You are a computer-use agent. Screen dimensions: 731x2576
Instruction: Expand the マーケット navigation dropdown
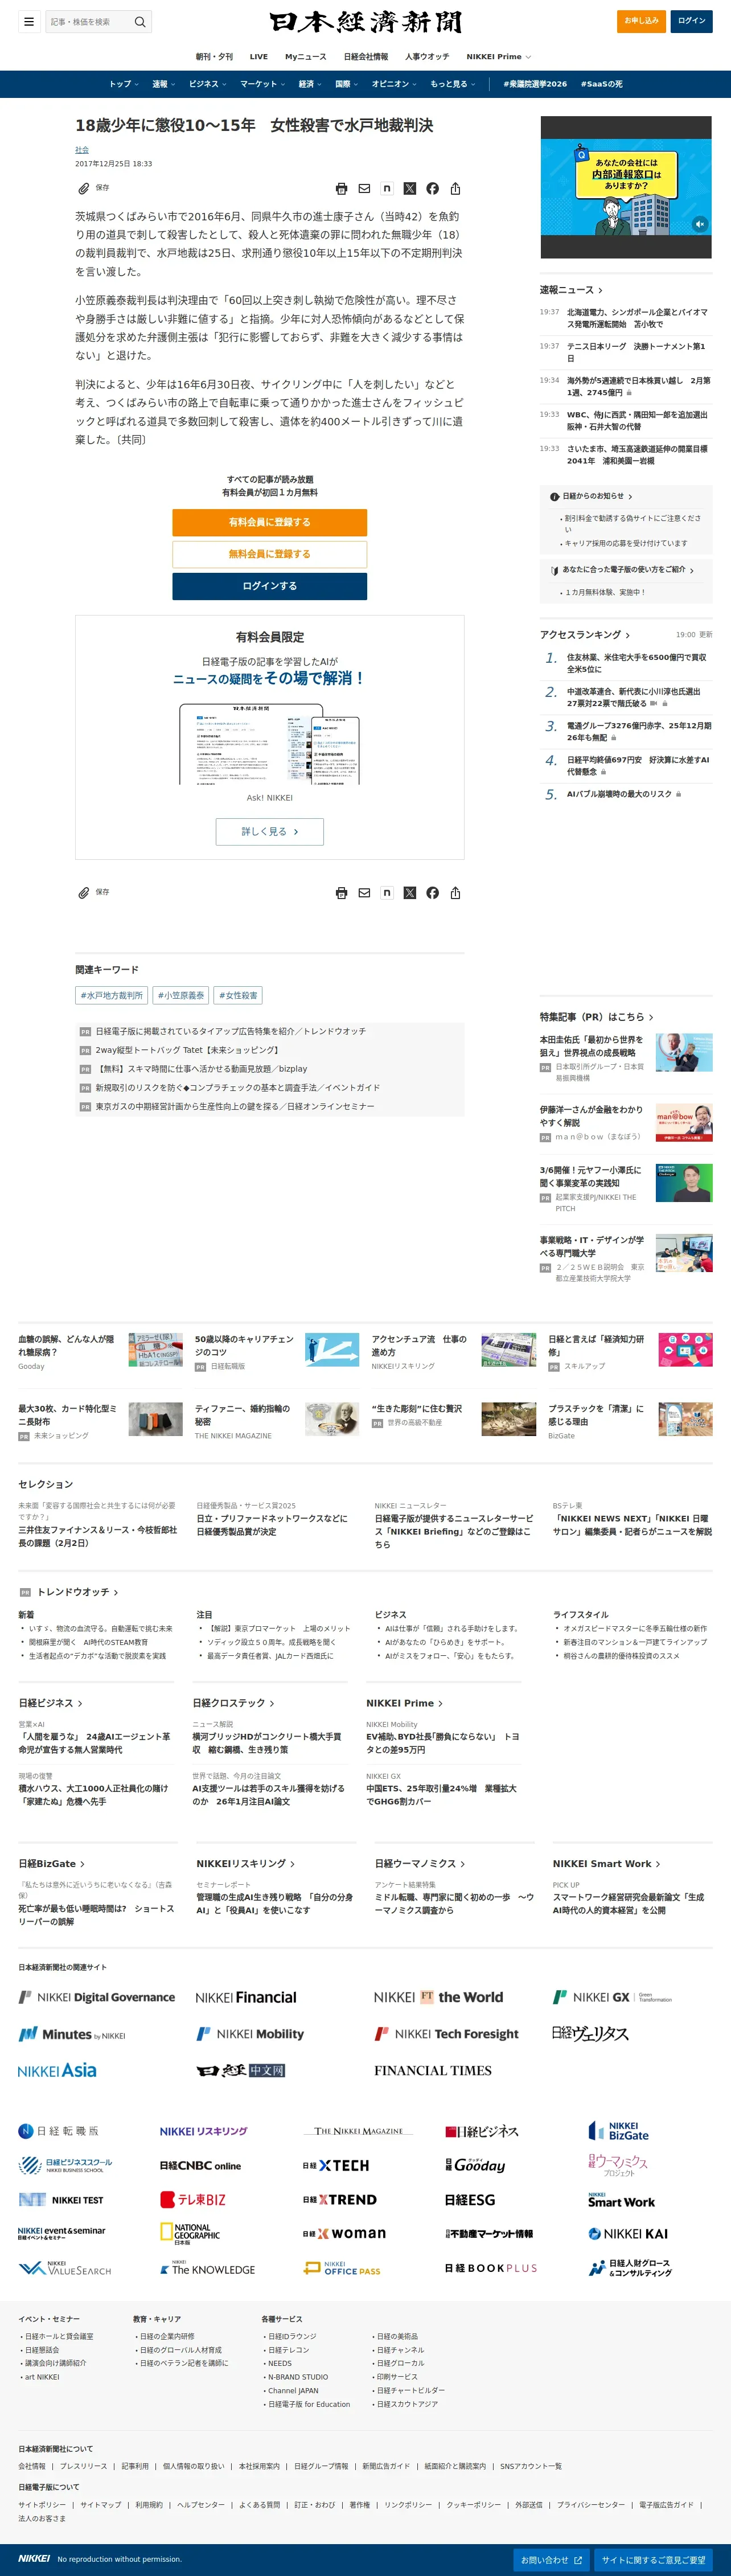(263, 84)
